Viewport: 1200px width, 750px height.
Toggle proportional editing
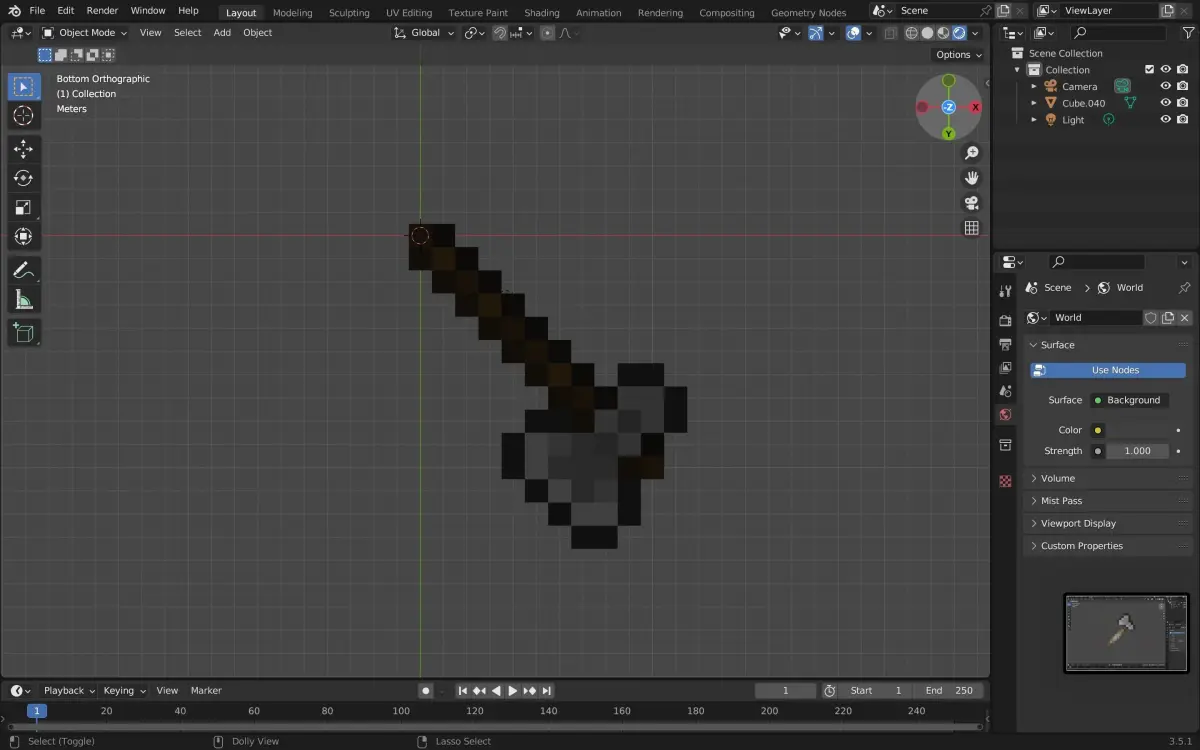(547, 32)
